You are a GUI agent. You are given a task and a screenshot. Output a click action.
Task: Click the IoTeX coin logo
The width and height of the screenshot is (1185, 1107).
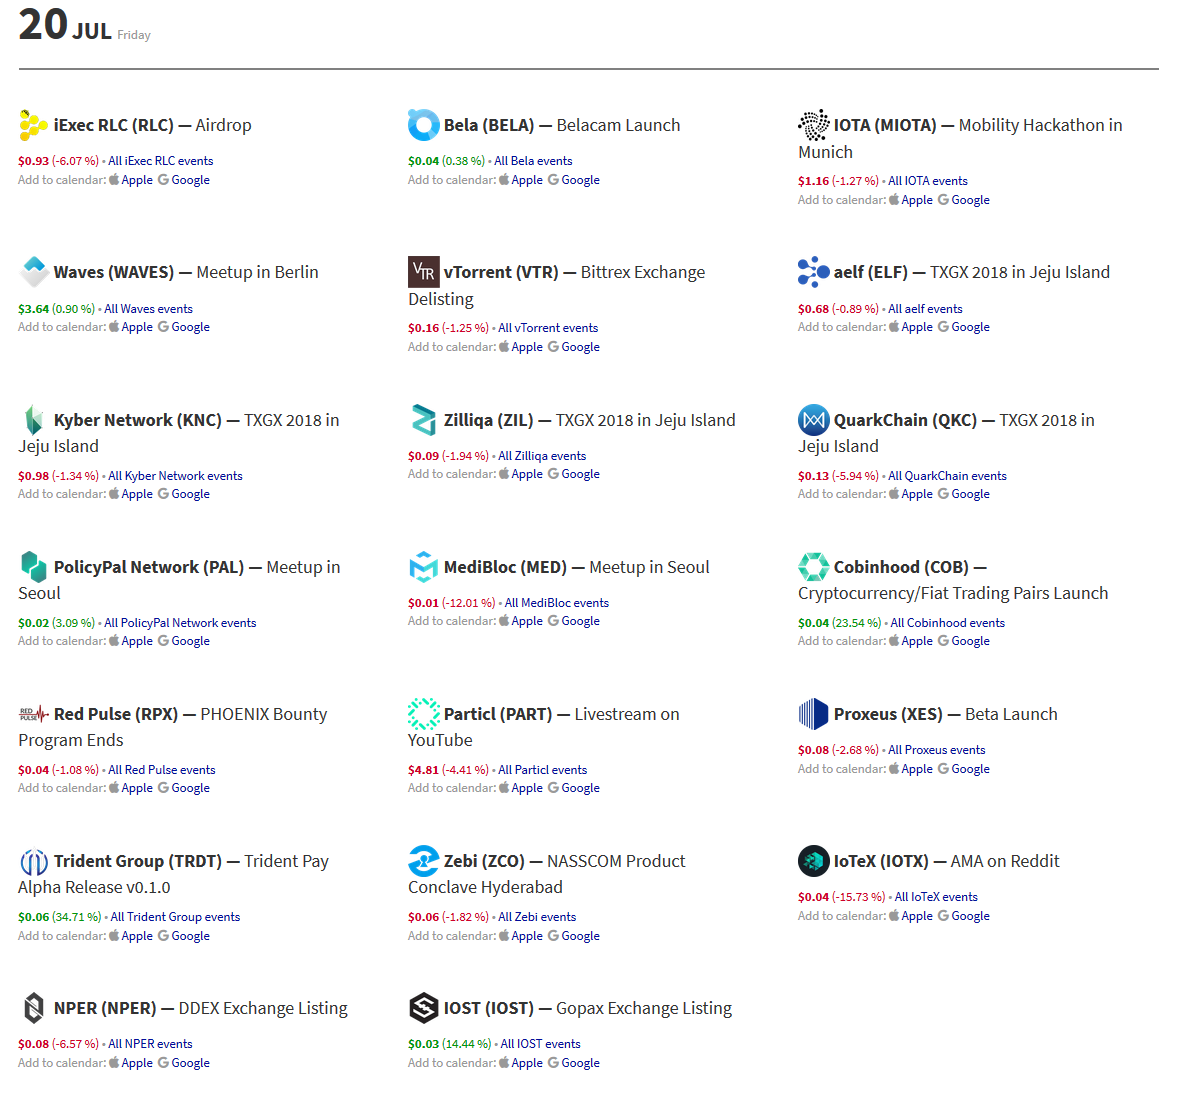(x=813, y=861)
